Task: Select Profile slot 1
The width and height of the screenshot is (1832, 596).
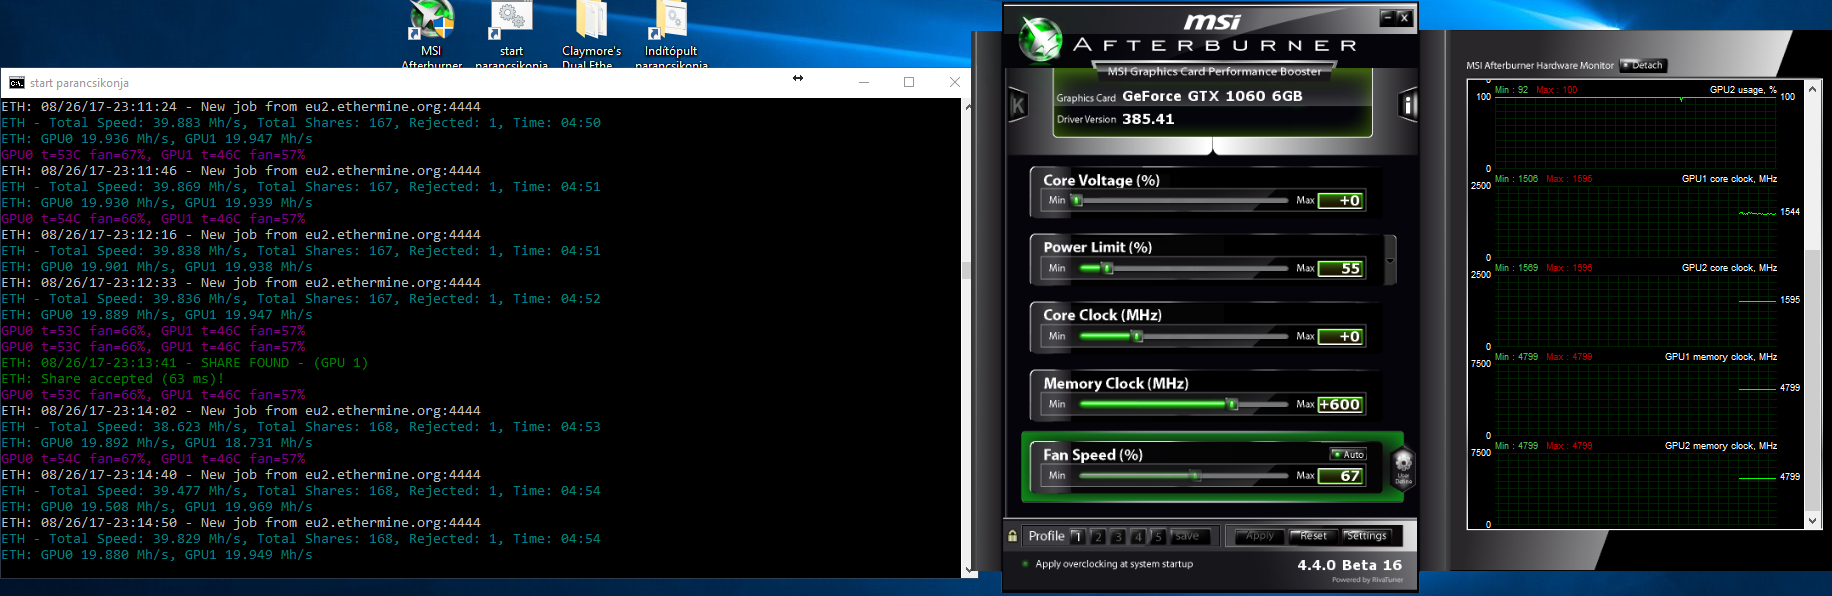Action: coord(1077,536)
